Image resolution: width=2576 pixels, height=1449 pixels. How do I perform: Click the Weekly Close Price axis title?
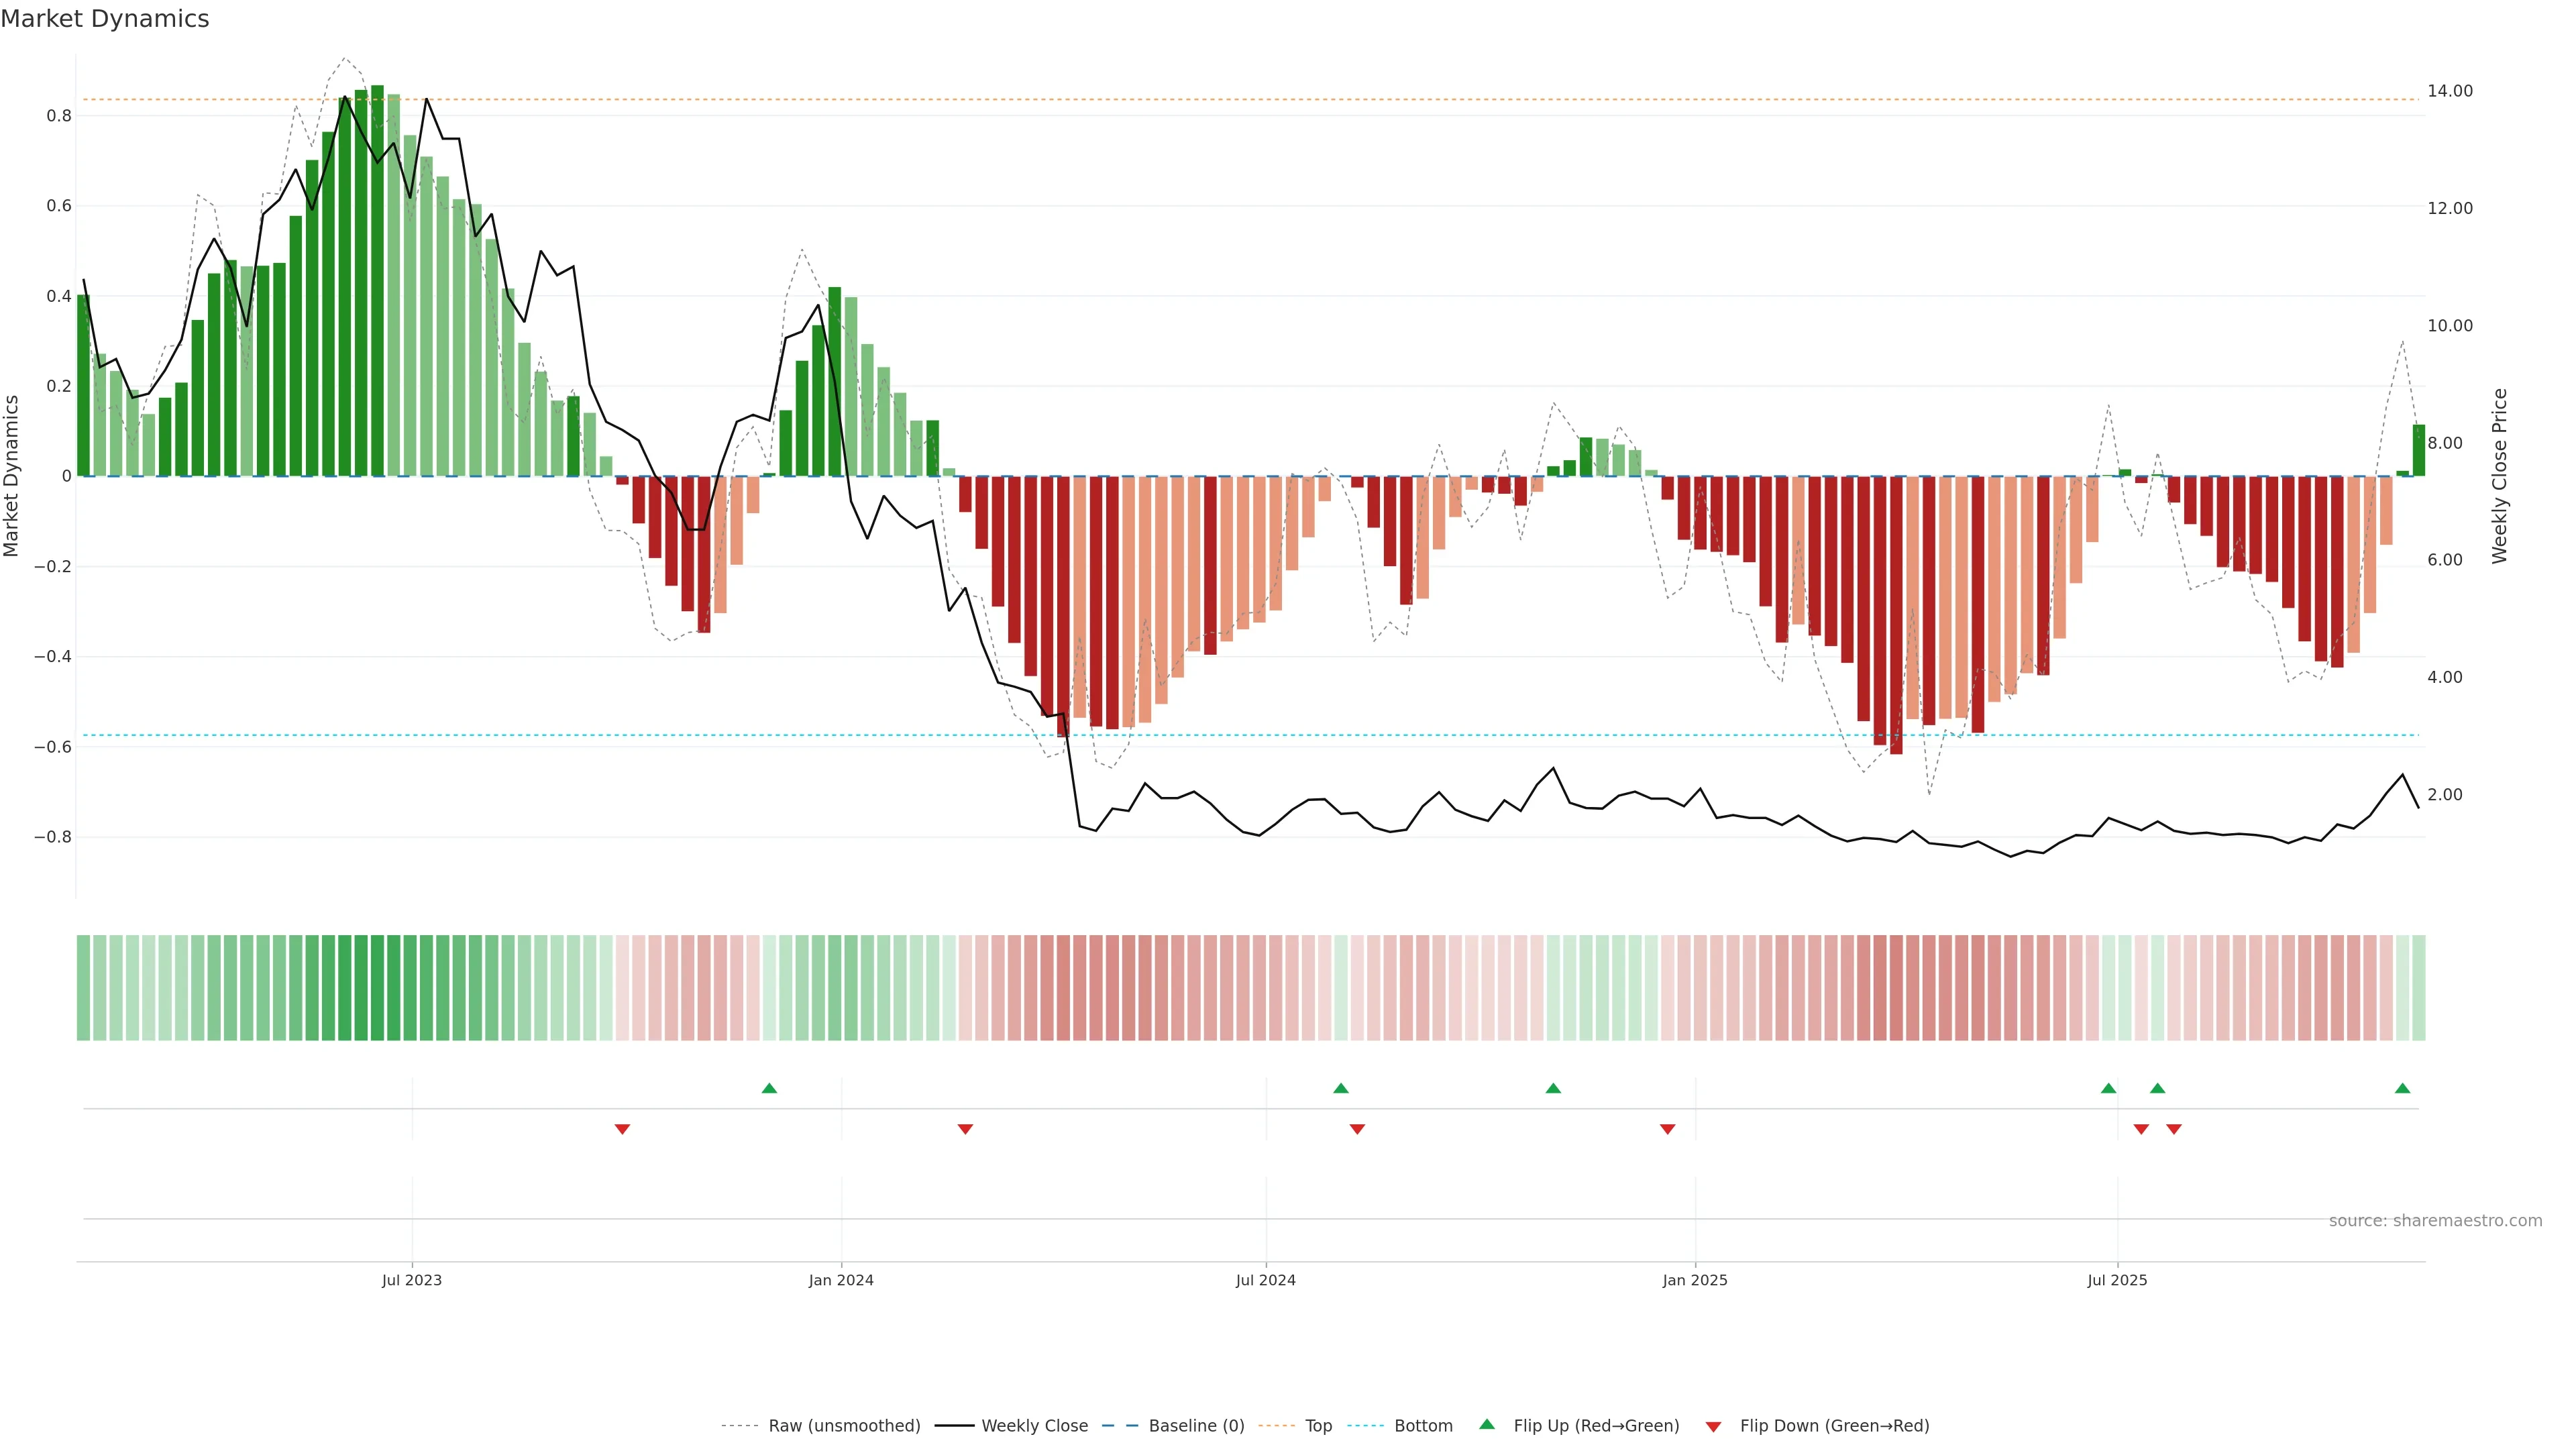click(2499, 476)
